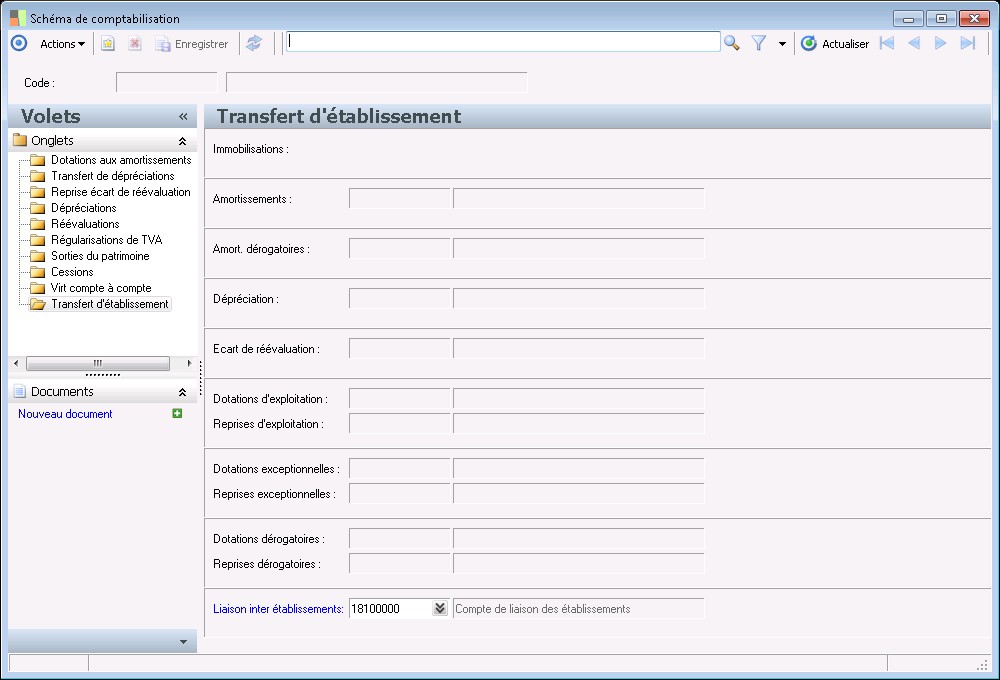Click the Liaison inter établissements link label
Image resolution: width=1000 pixels, height=680 pixels.
pos(278,609)
